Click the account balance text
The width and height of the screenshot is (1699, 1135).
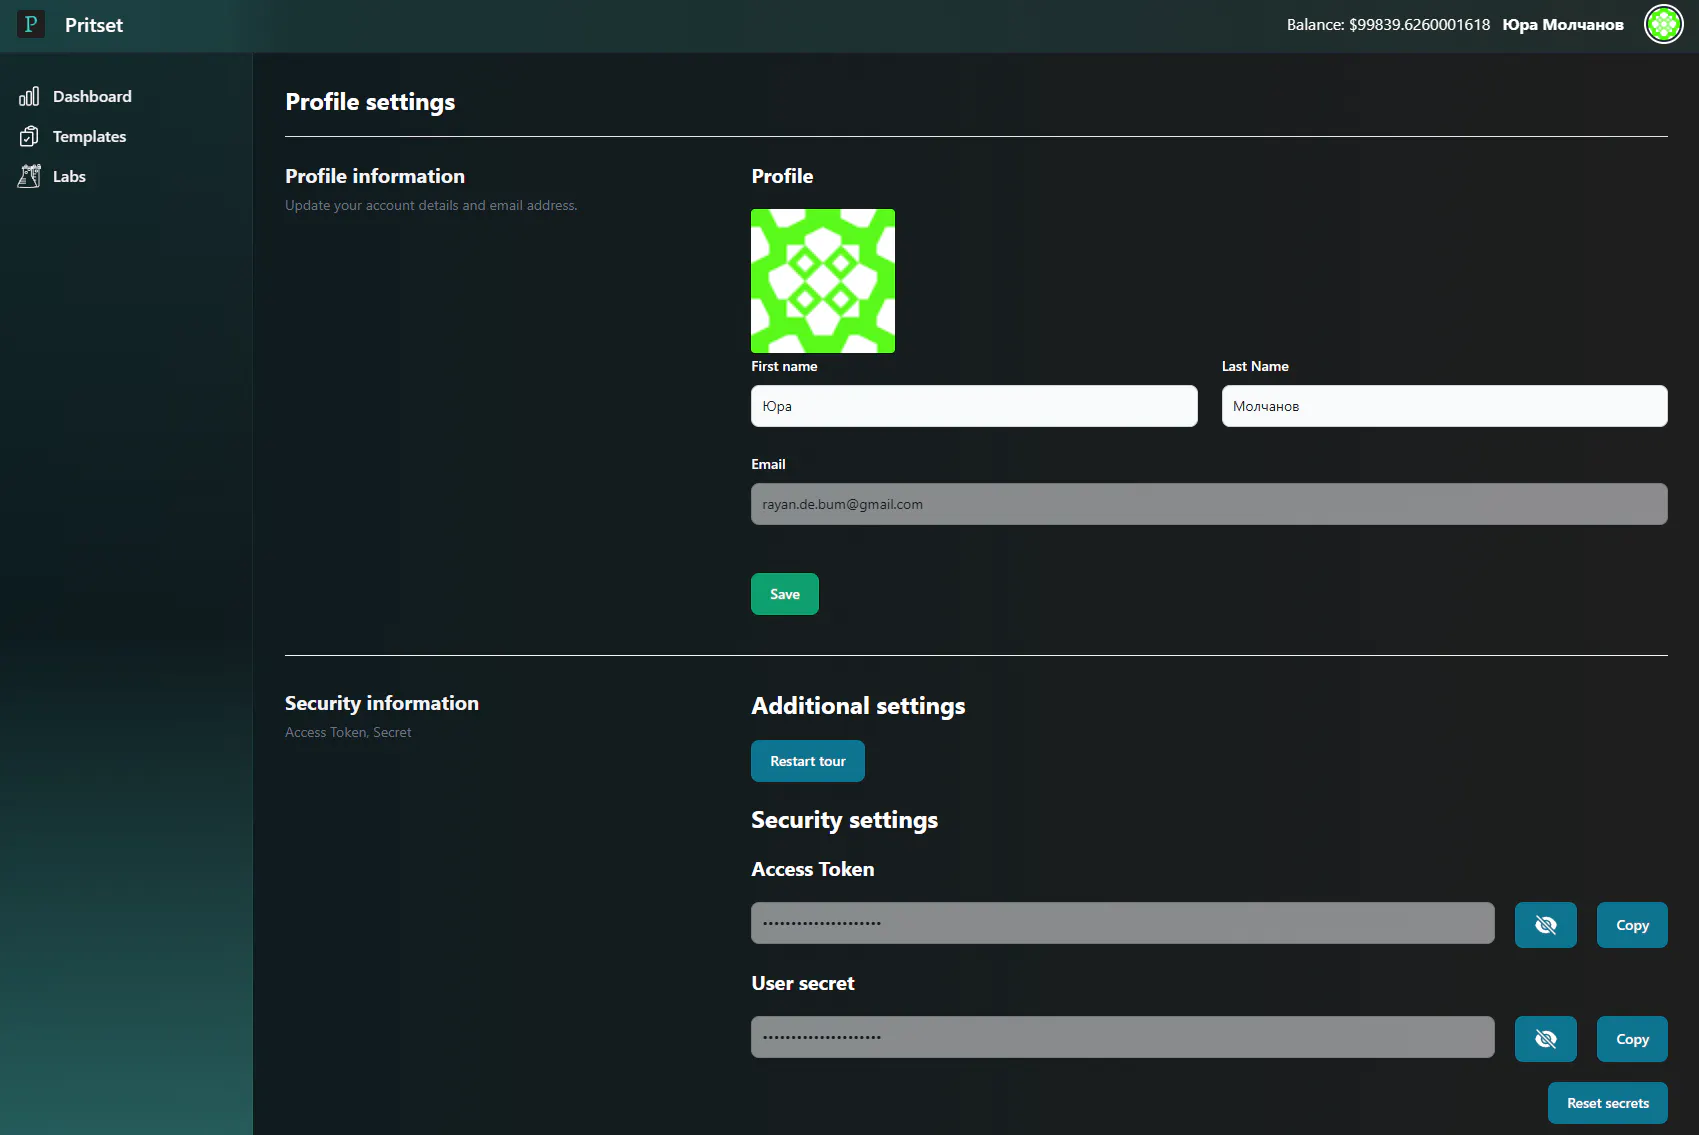1388,24
